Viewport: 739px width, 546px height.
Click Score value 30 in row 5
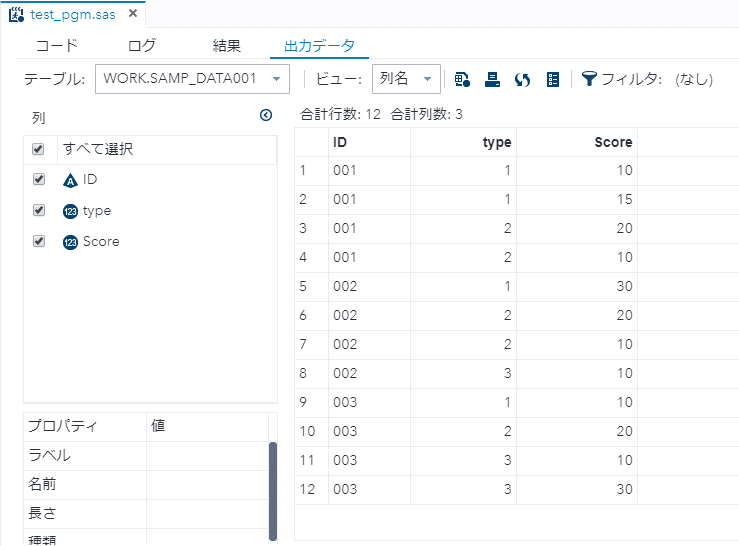577,287
